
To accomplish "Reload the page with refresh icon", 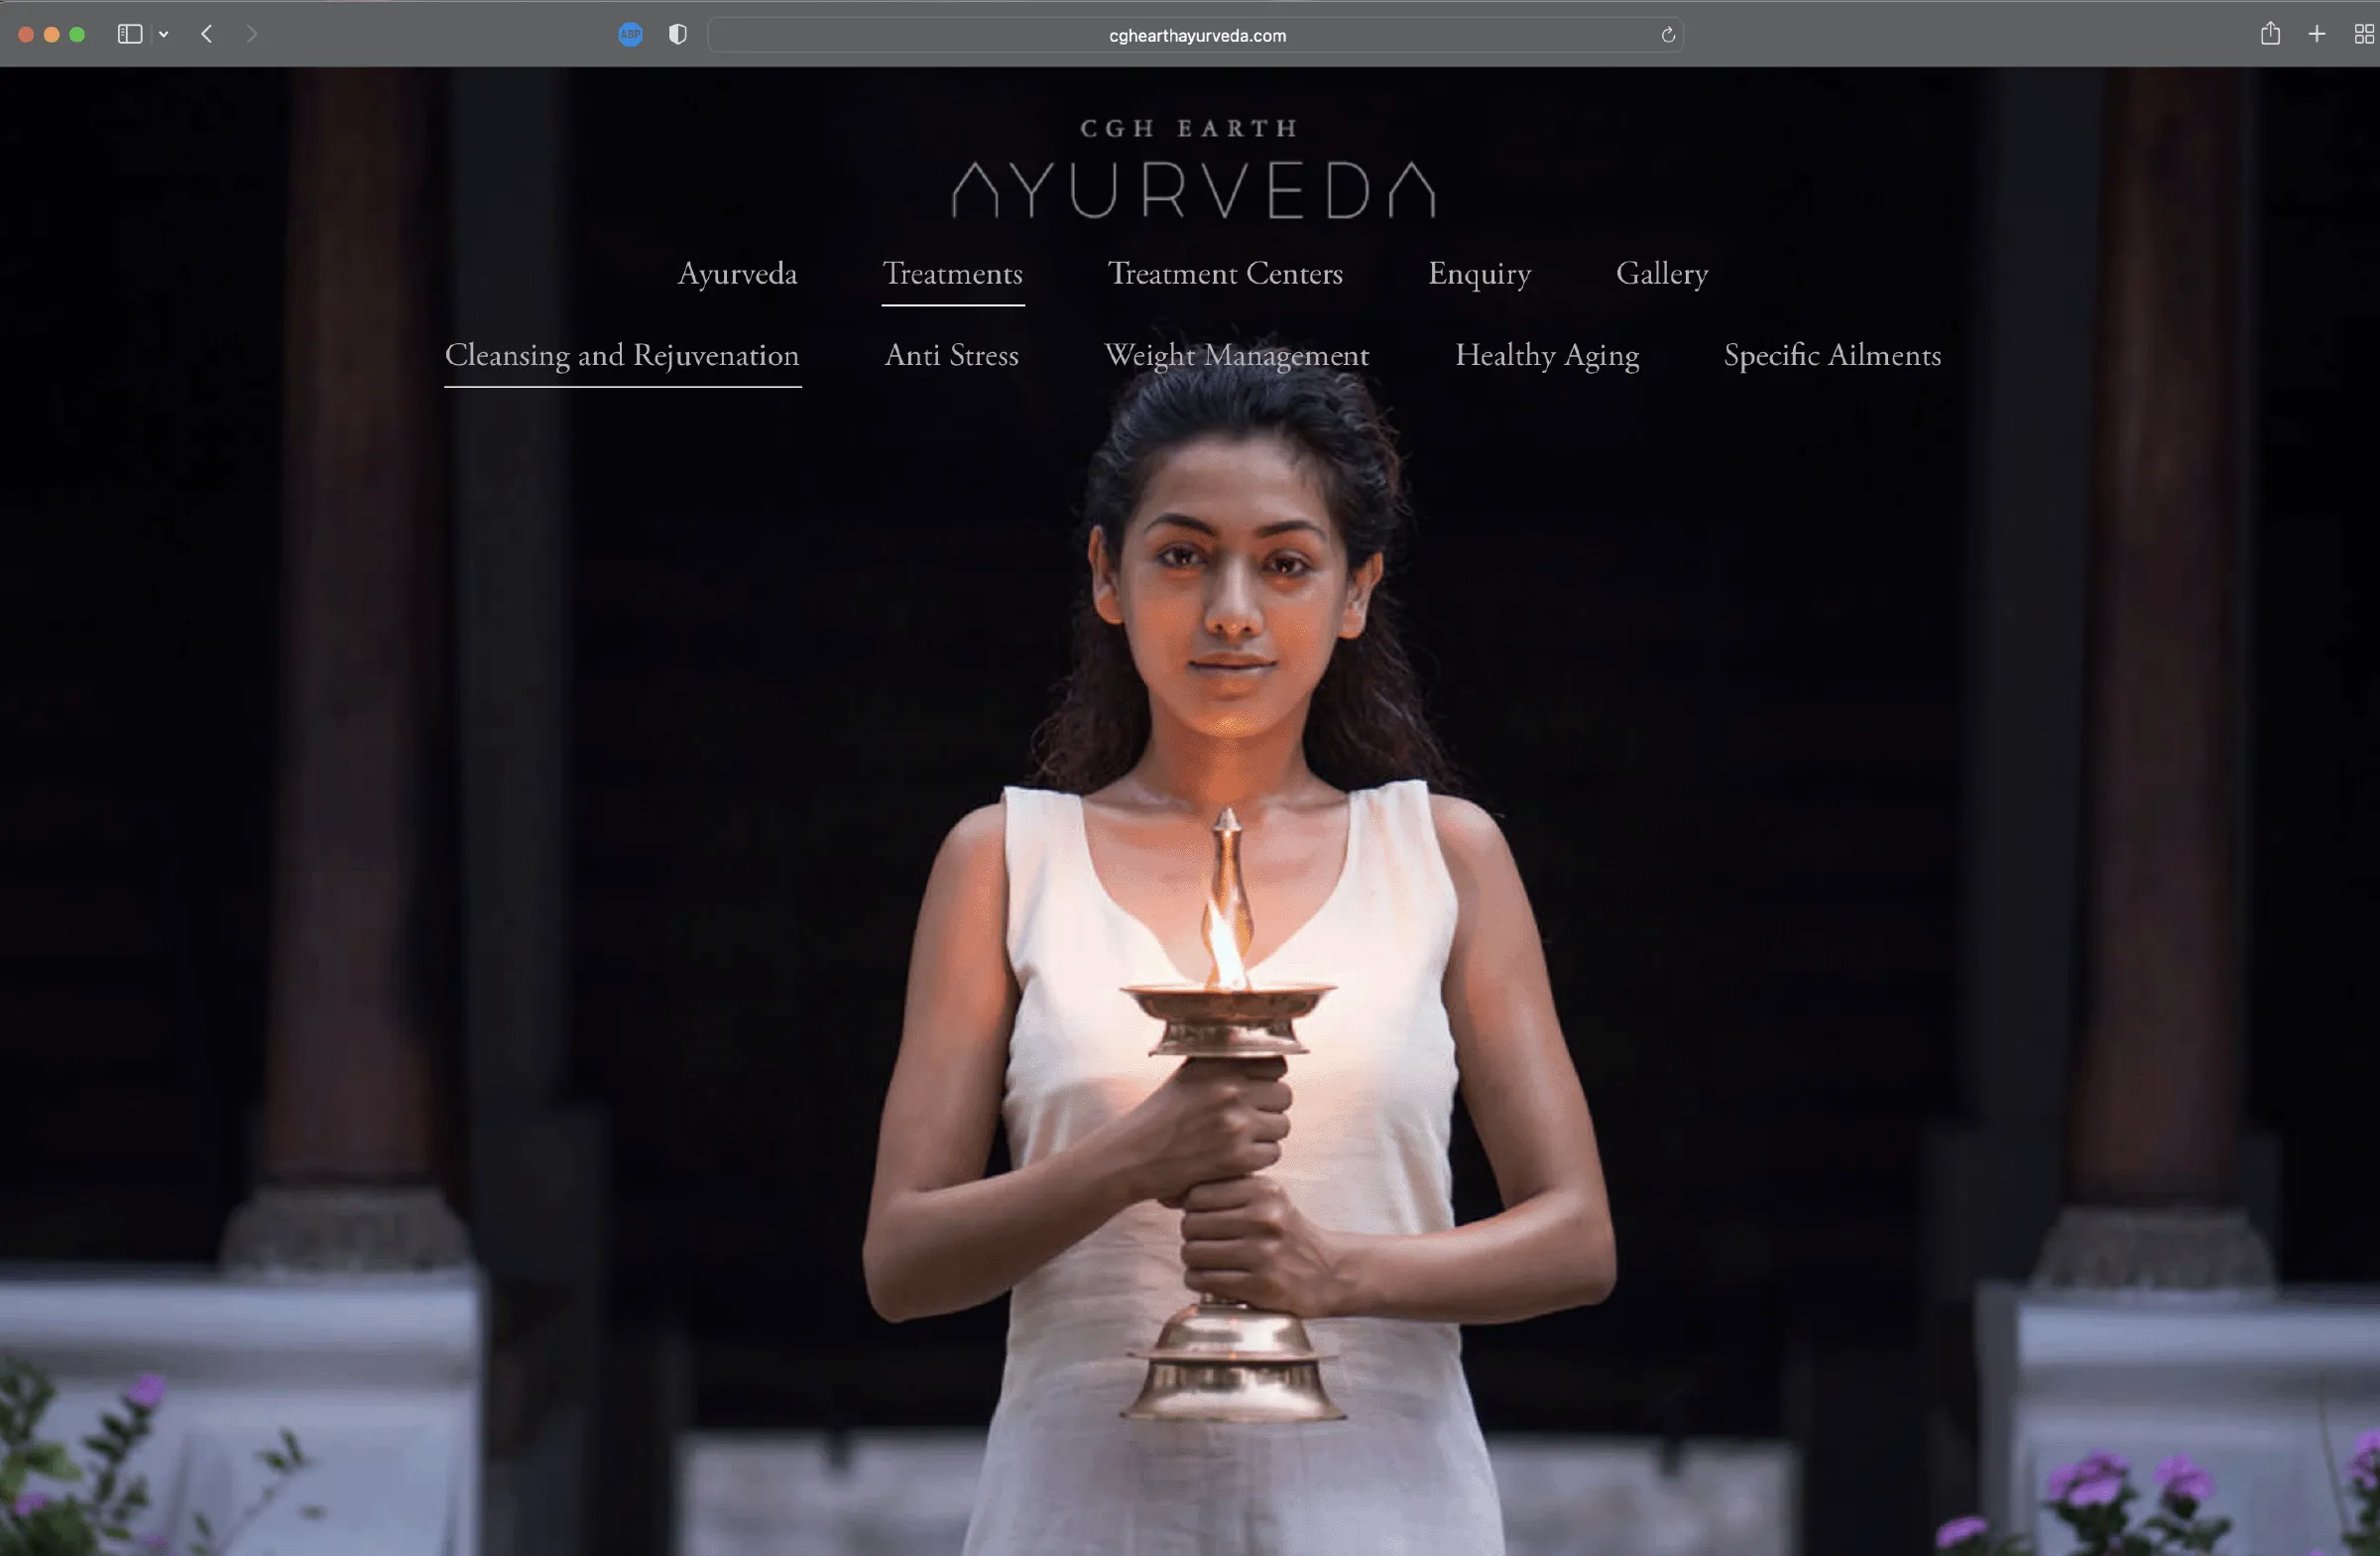I will click(x=1668, y=35).
